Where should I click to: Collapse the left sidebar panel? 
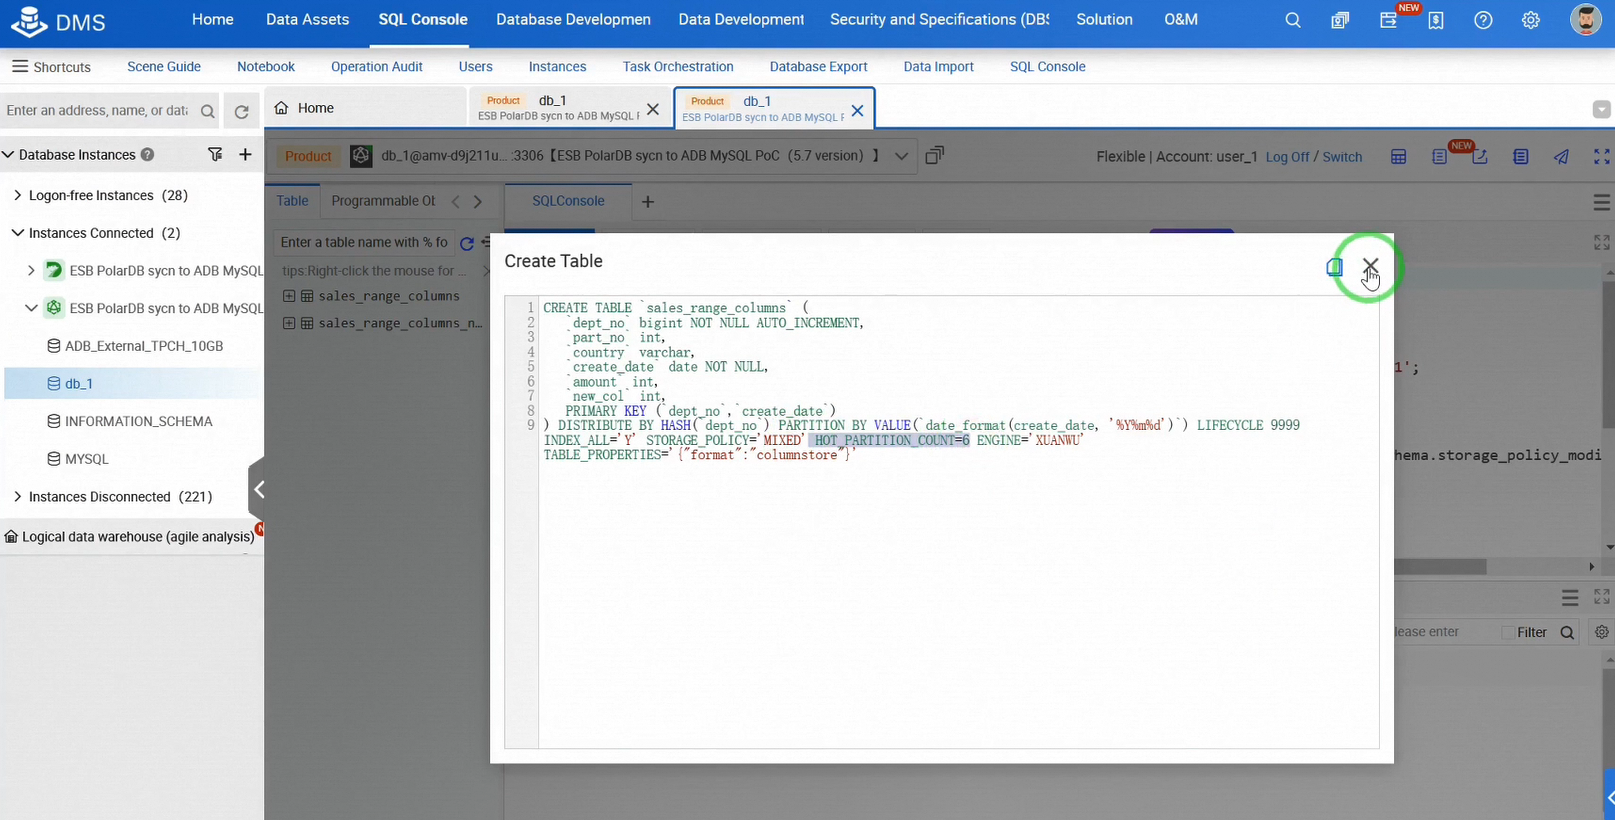[x=257, y=489]
